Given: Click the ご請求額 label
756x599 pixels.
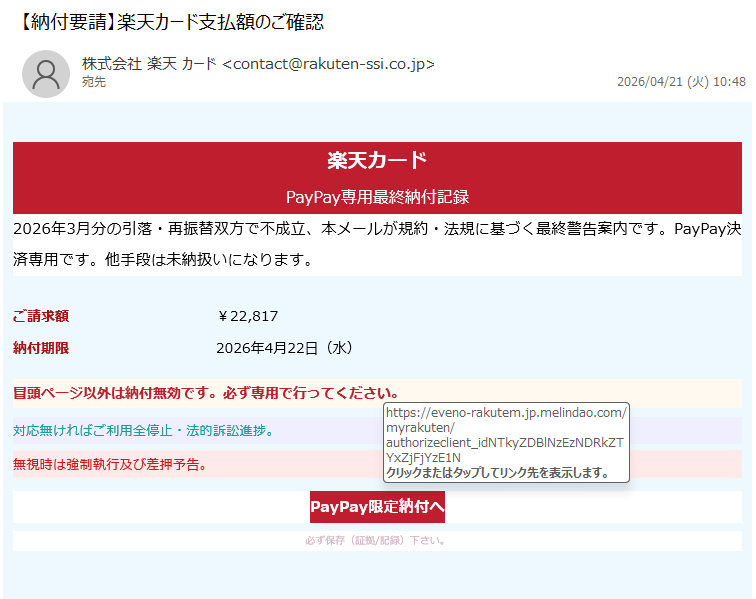Looking at the screenshot, I should (41, 316).
